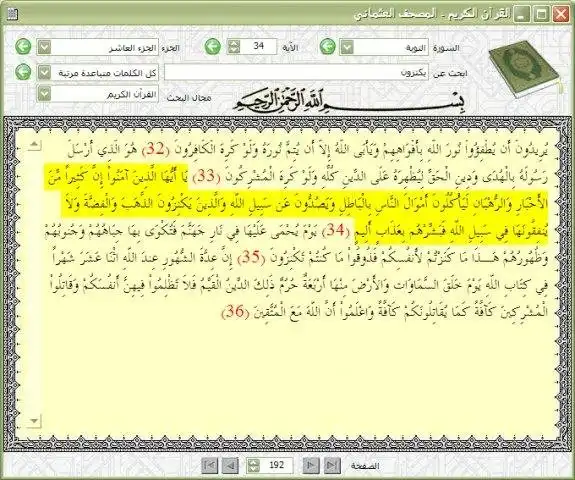Click the green go arrow beside the Juz dropdown
The height and width of the screenshot is (480, 575).
click(x=23, y=47)
